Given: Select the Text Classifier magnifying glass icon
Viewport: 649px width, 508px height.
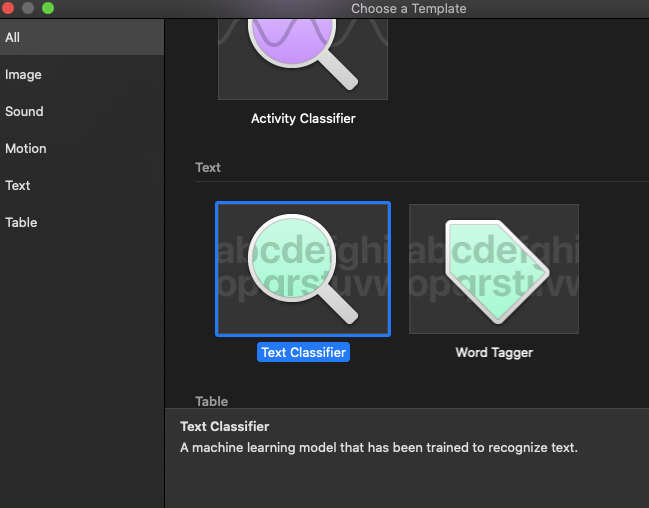Looking at the screenshot, I should pos(303,269).
